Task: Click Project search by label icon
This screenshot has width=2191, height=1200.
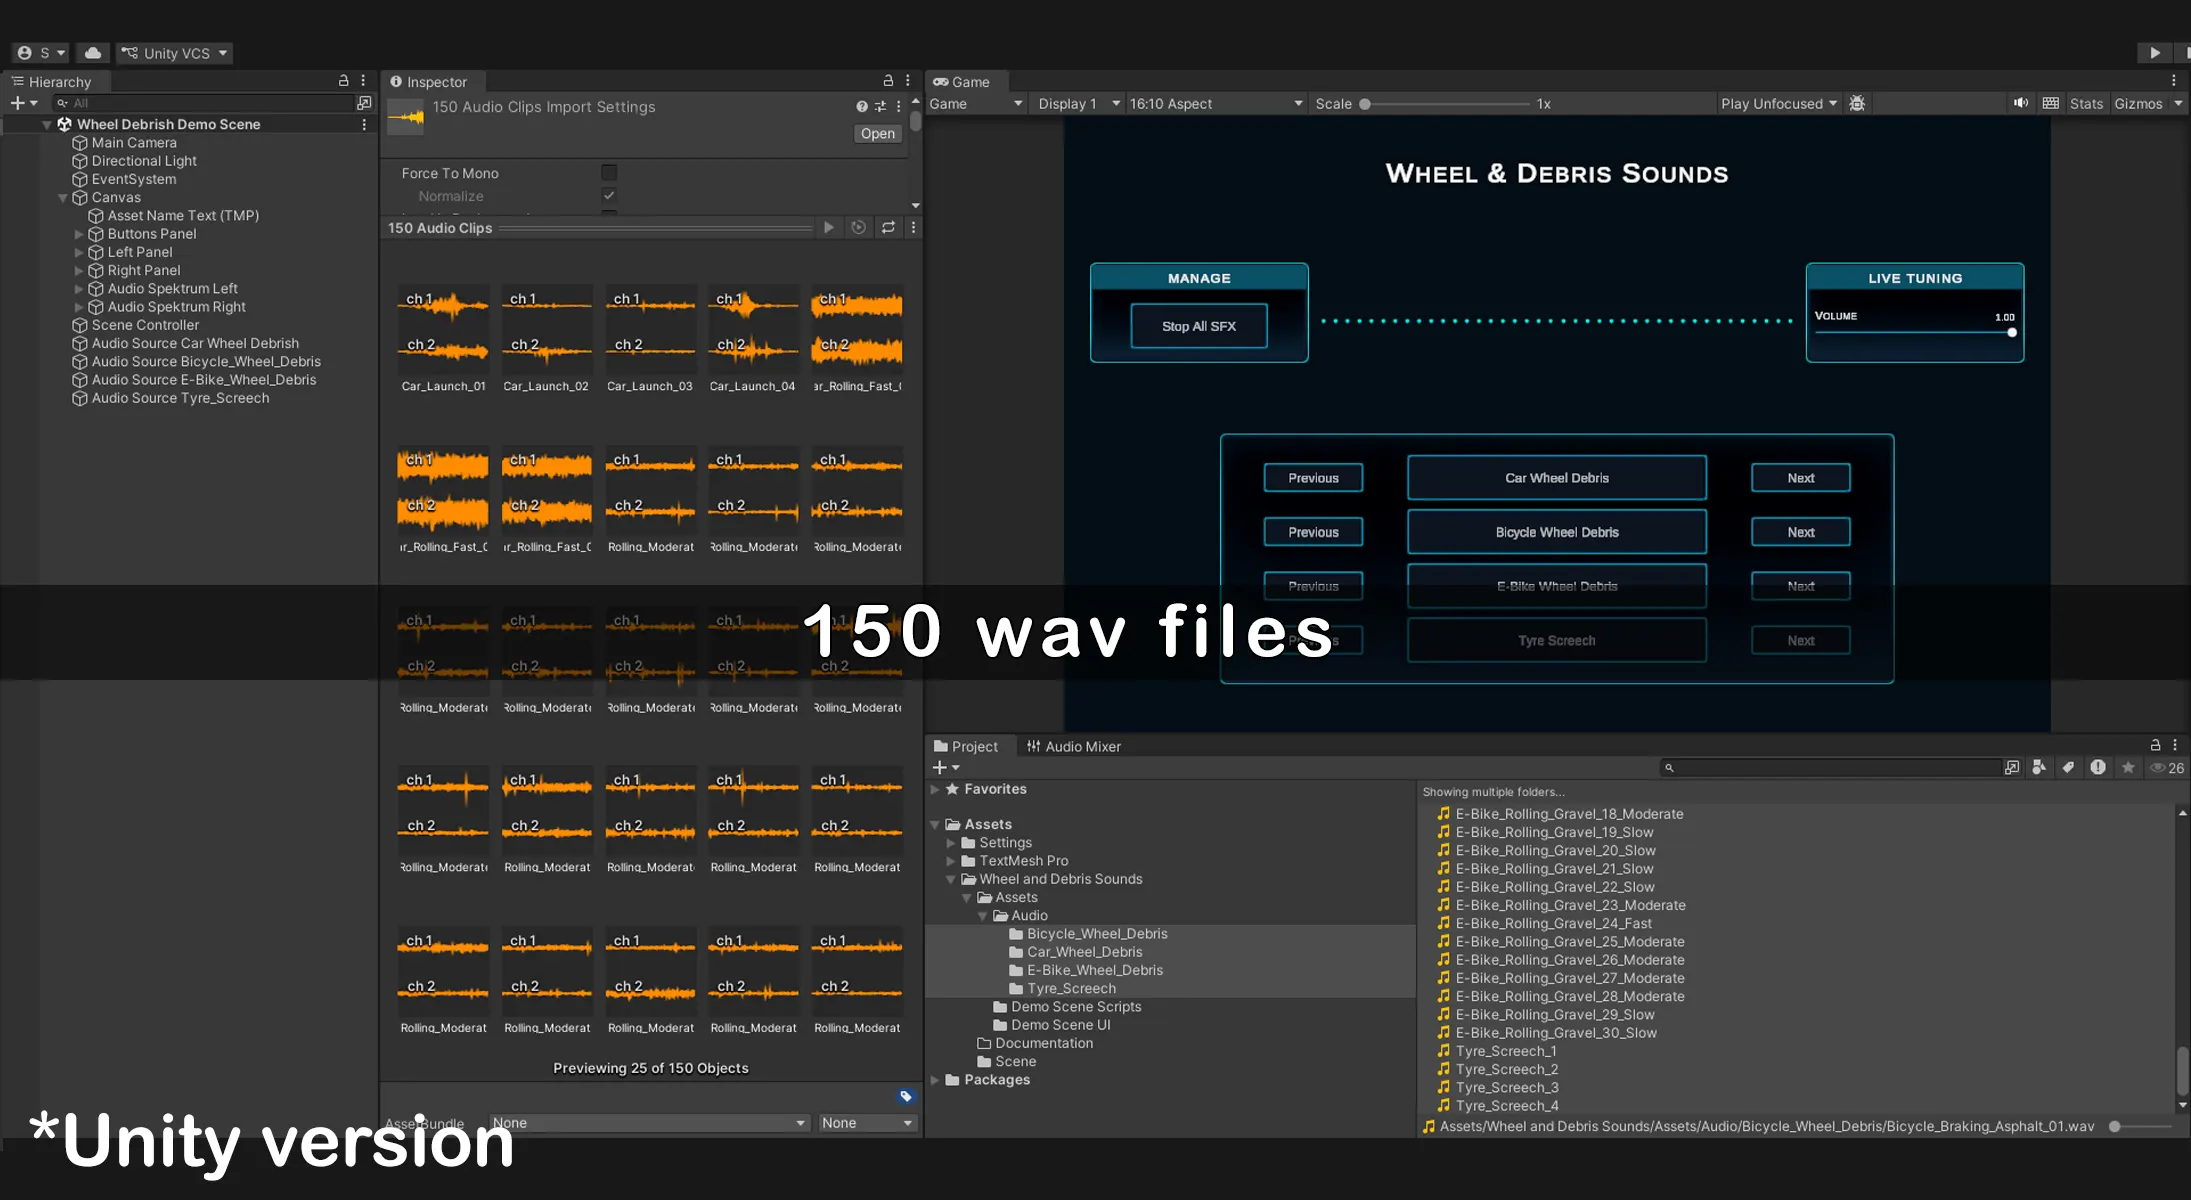Action: click(2068, 768)
